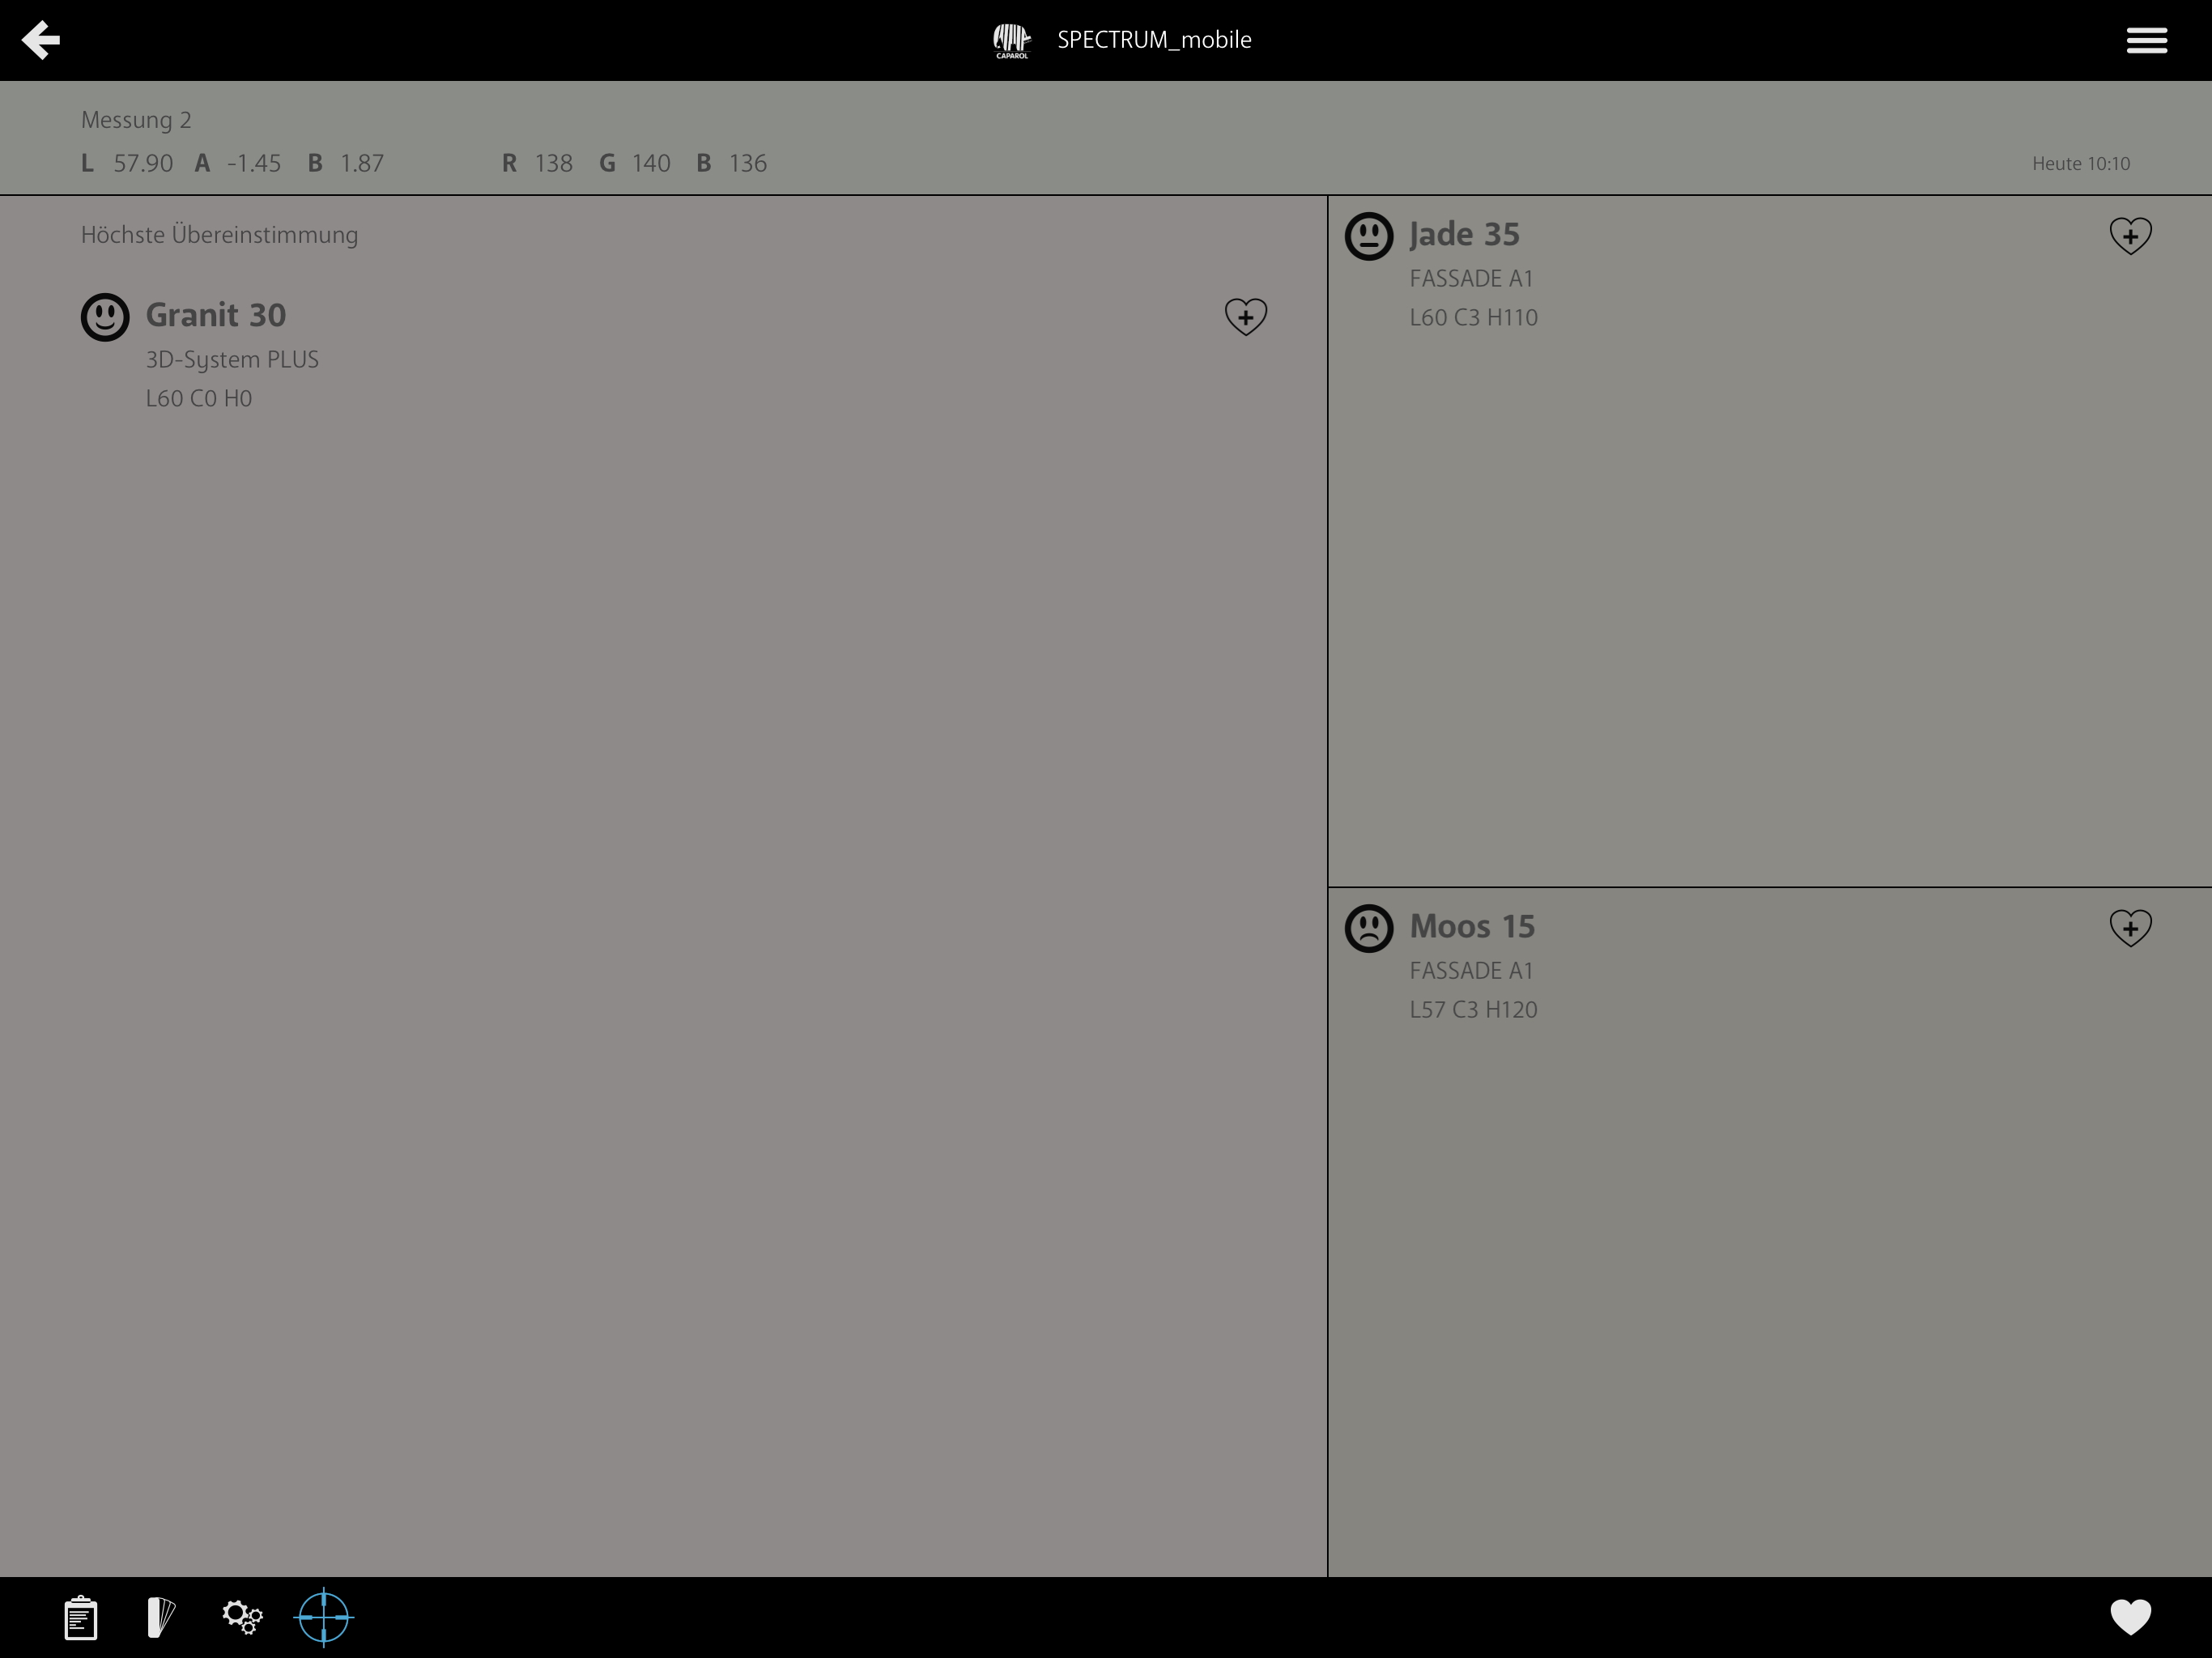Click the SPECTRUM_mobile title
The image size is (2212, 1658).
1154,40
